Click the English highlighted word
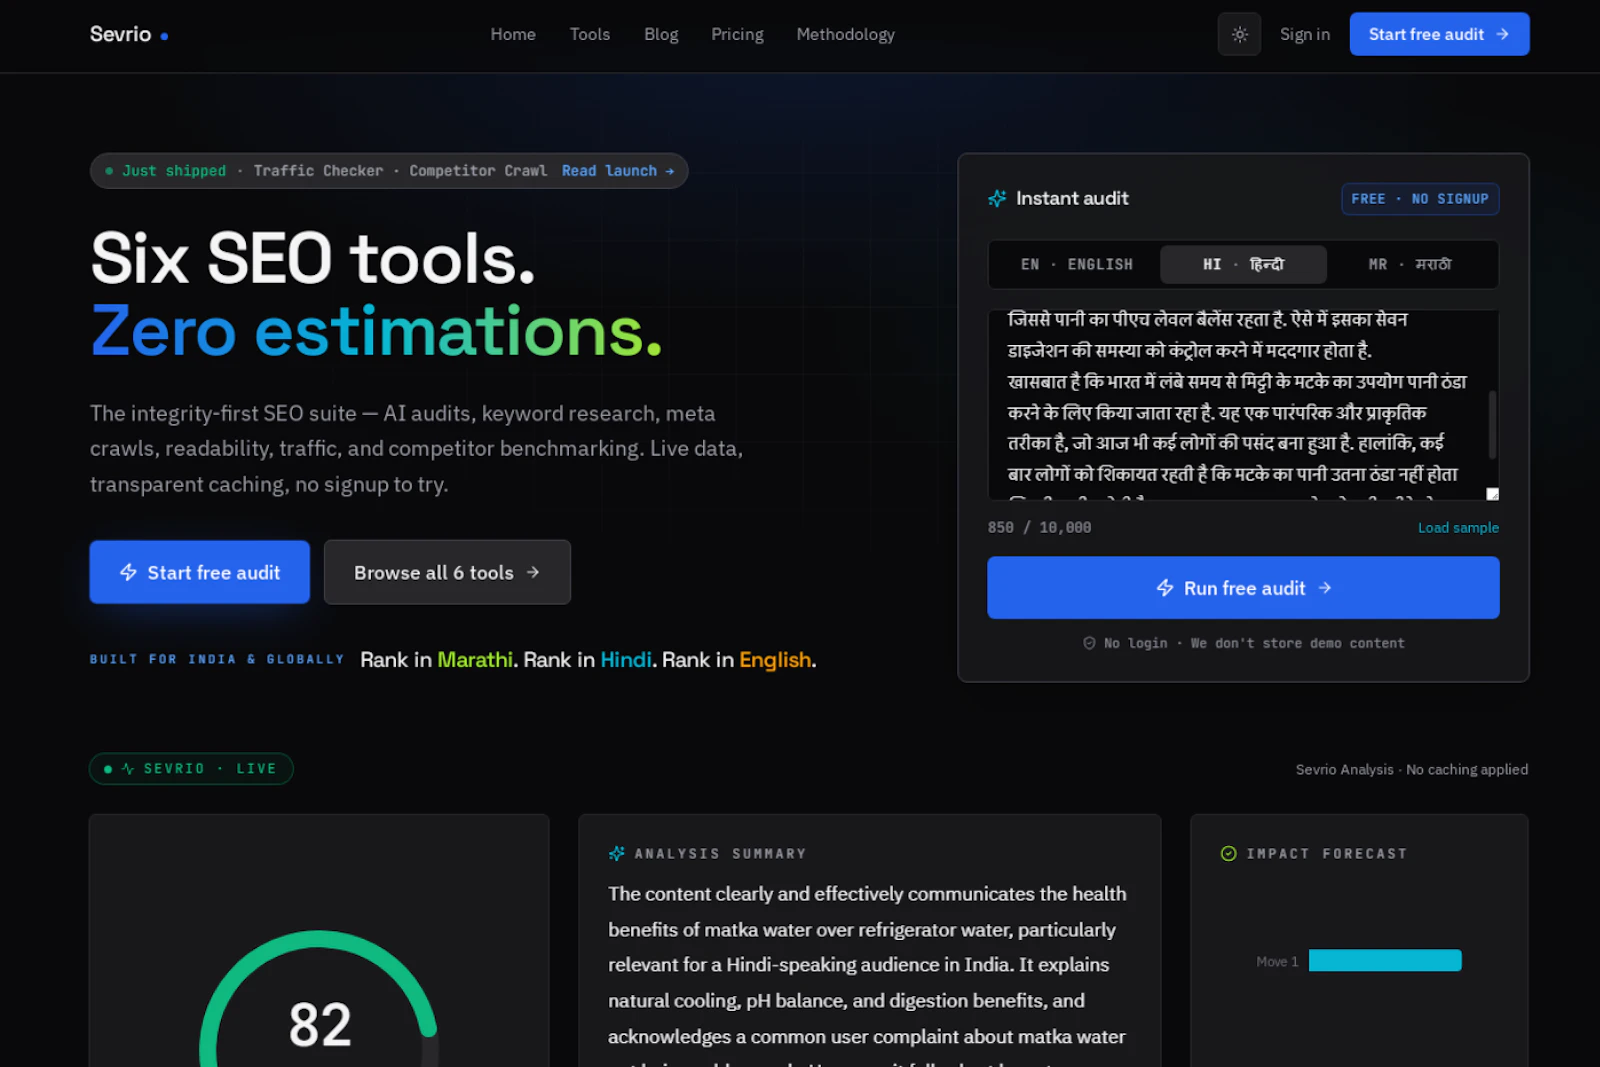 tap(775, 660)
